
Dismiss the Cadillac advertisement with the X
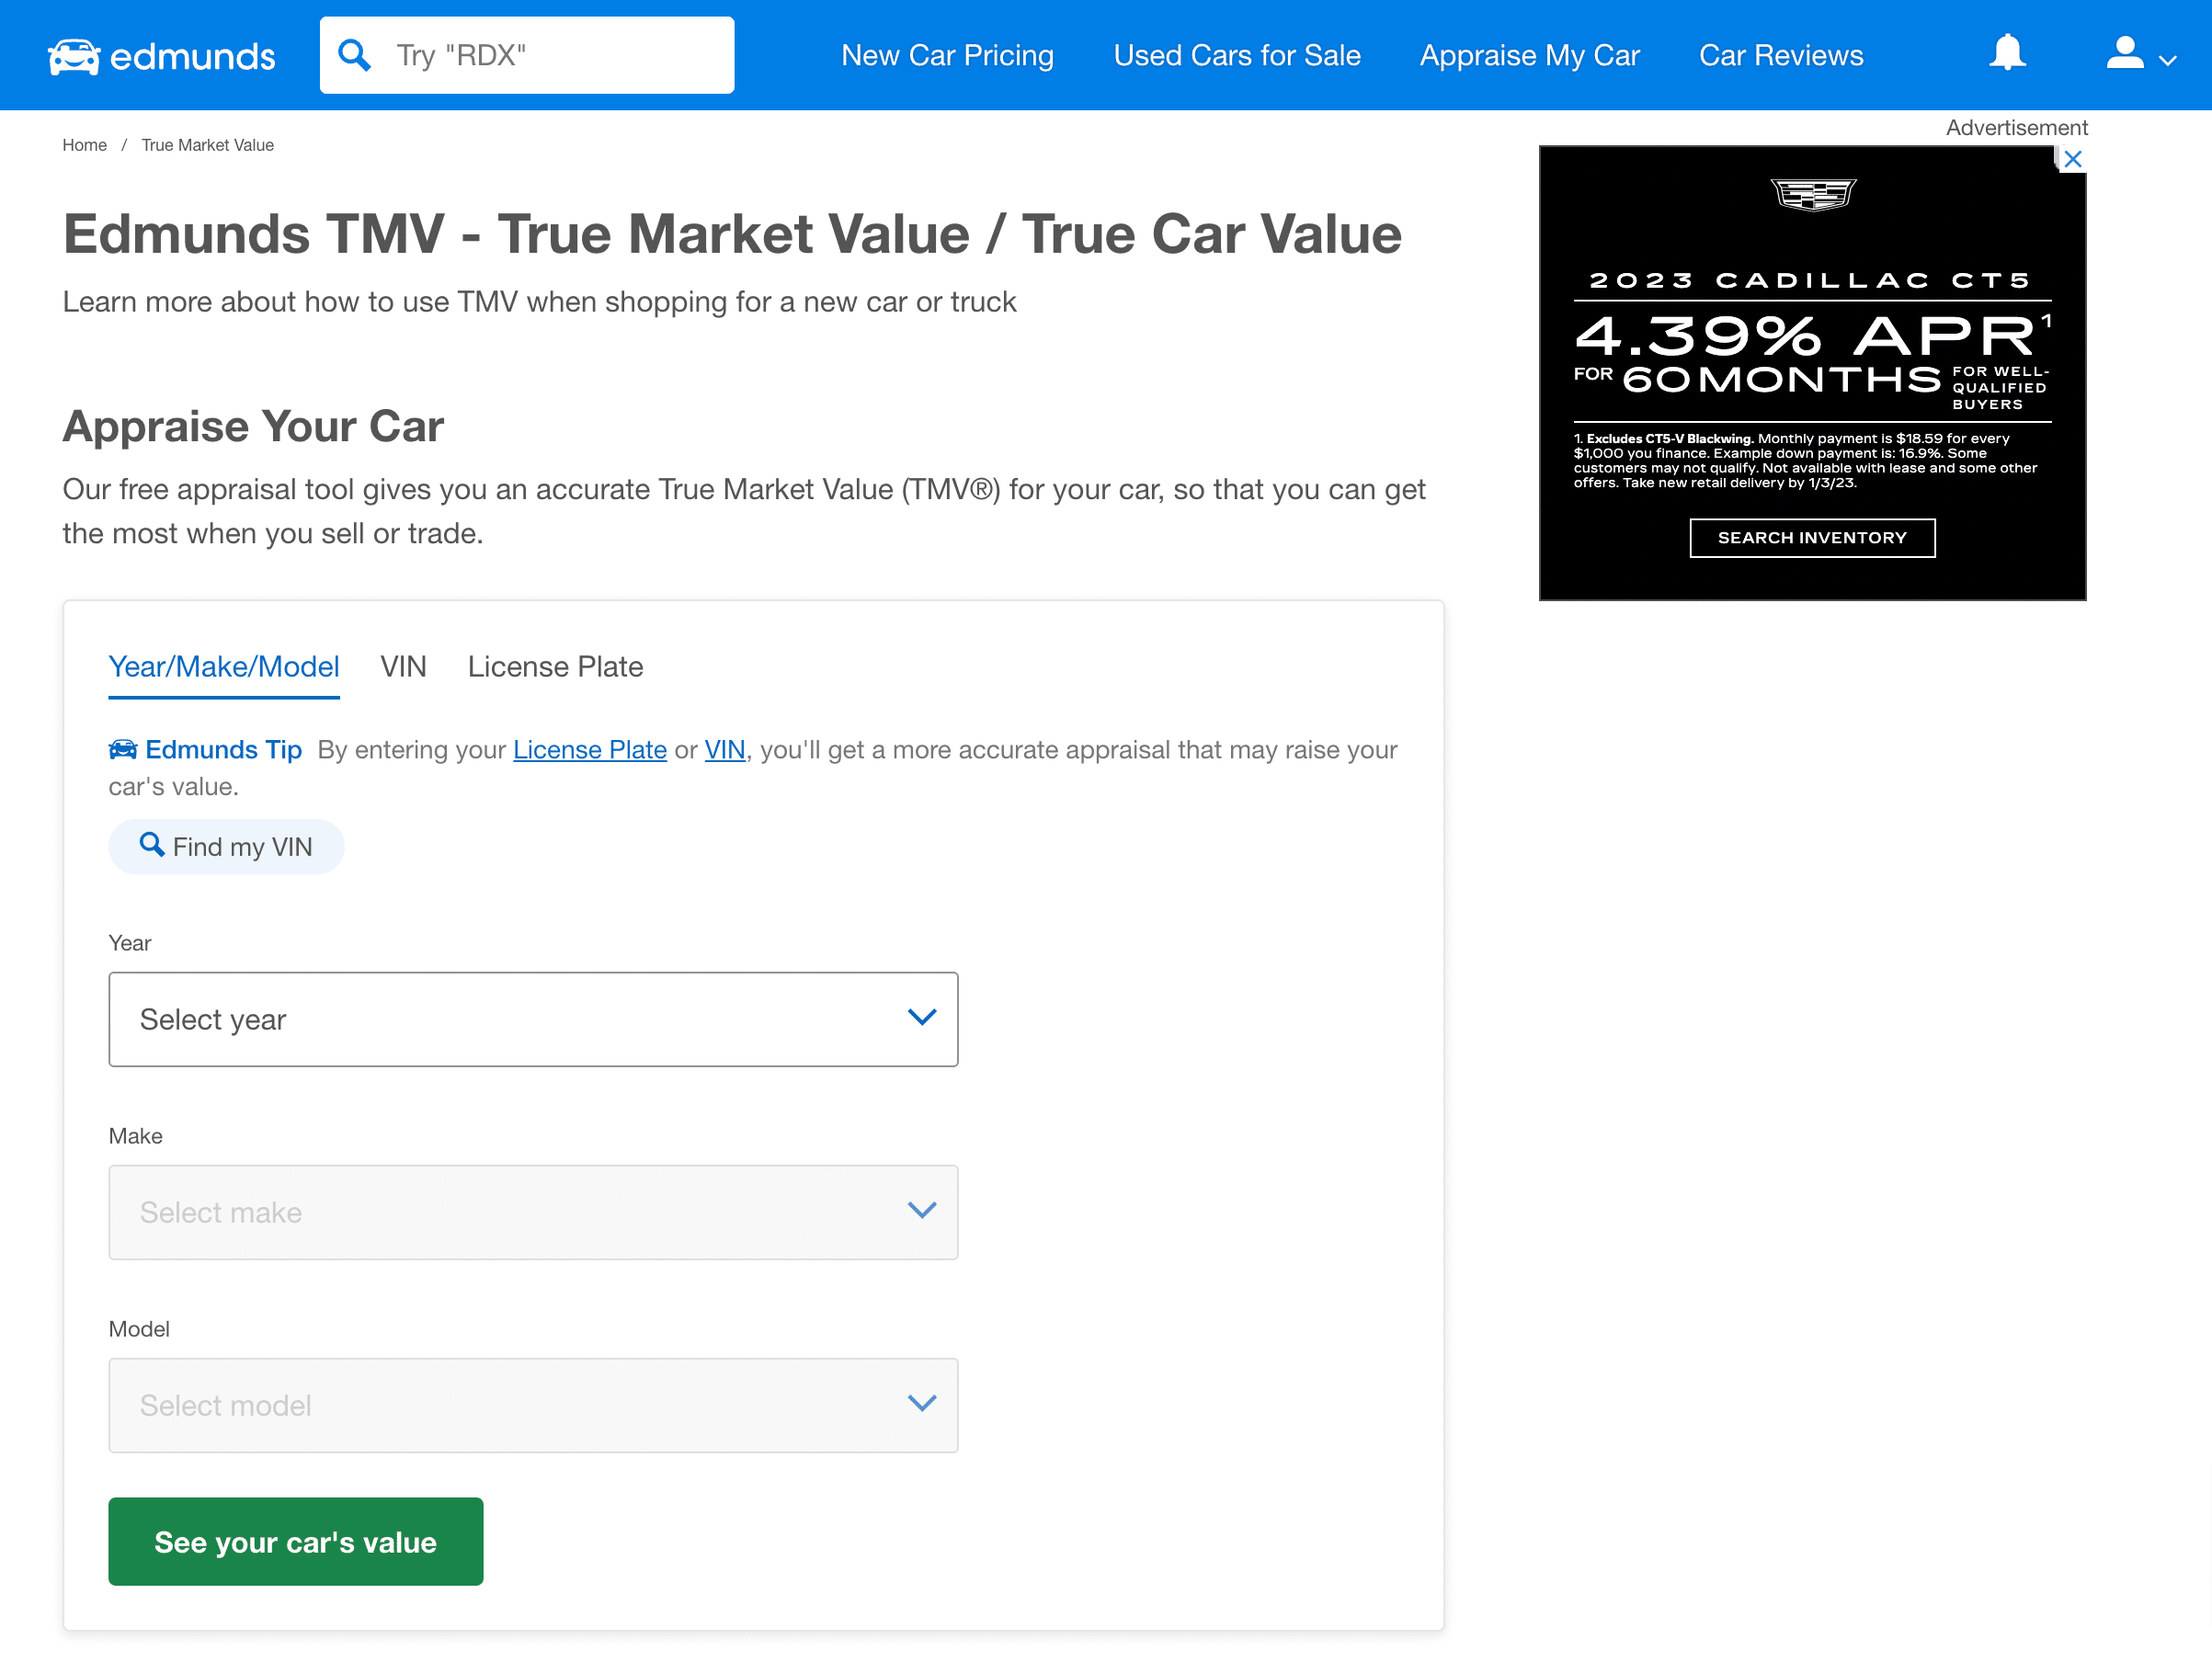[x=2073, y=159]
